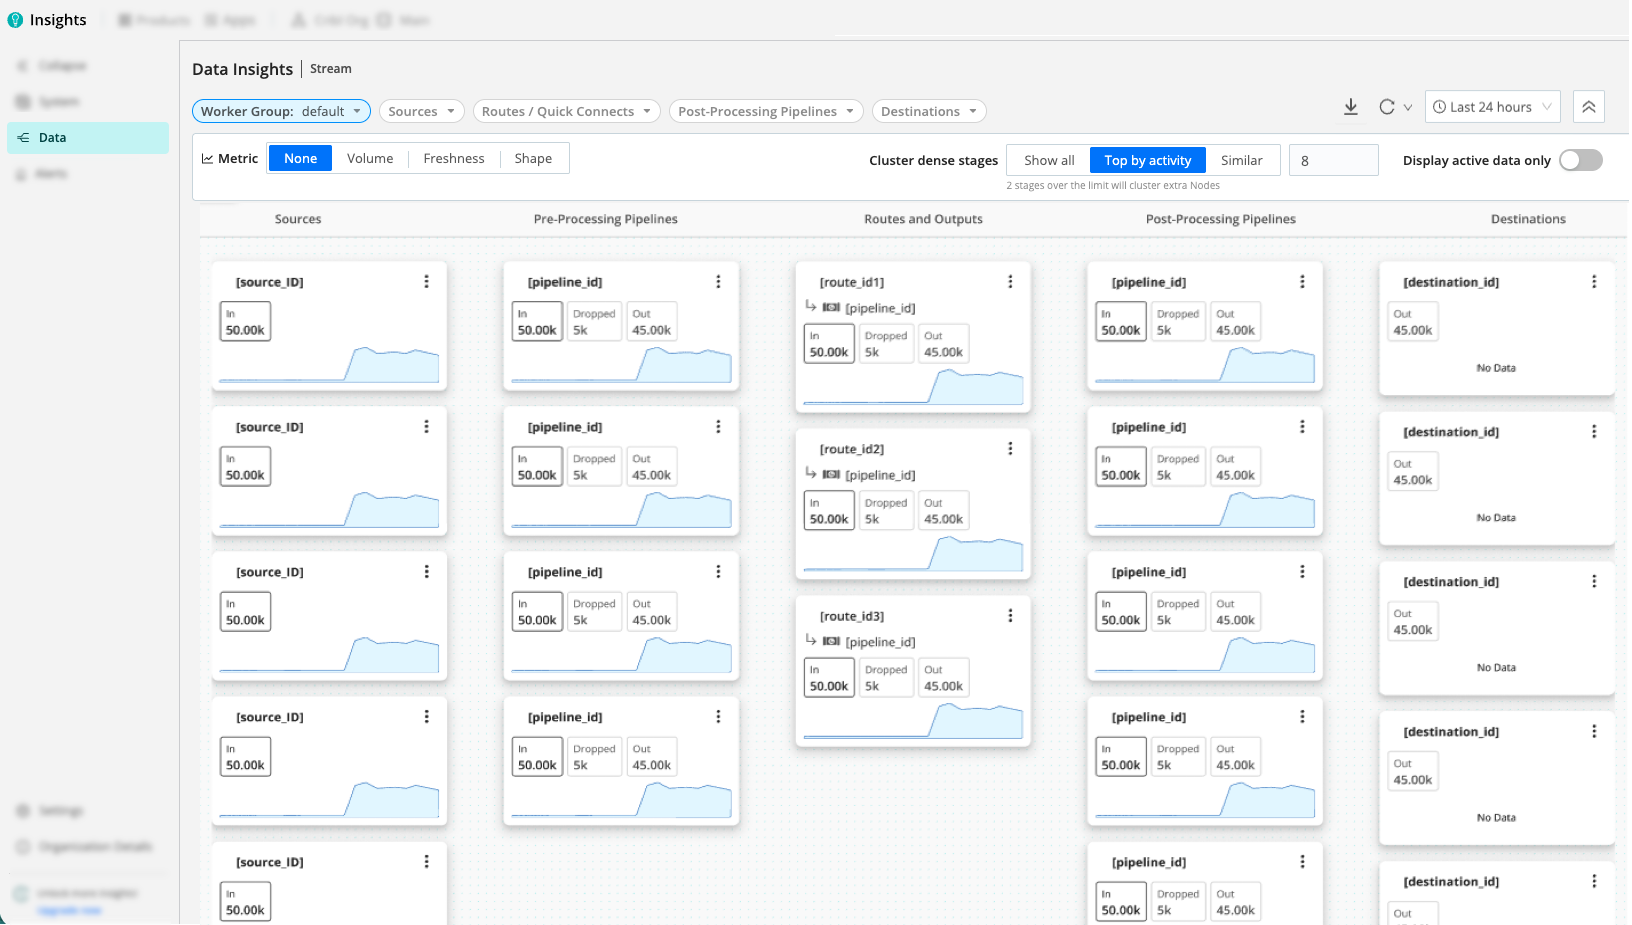
Task: Click the pipeline icon under [route_id3]
Action: (831, 642)
